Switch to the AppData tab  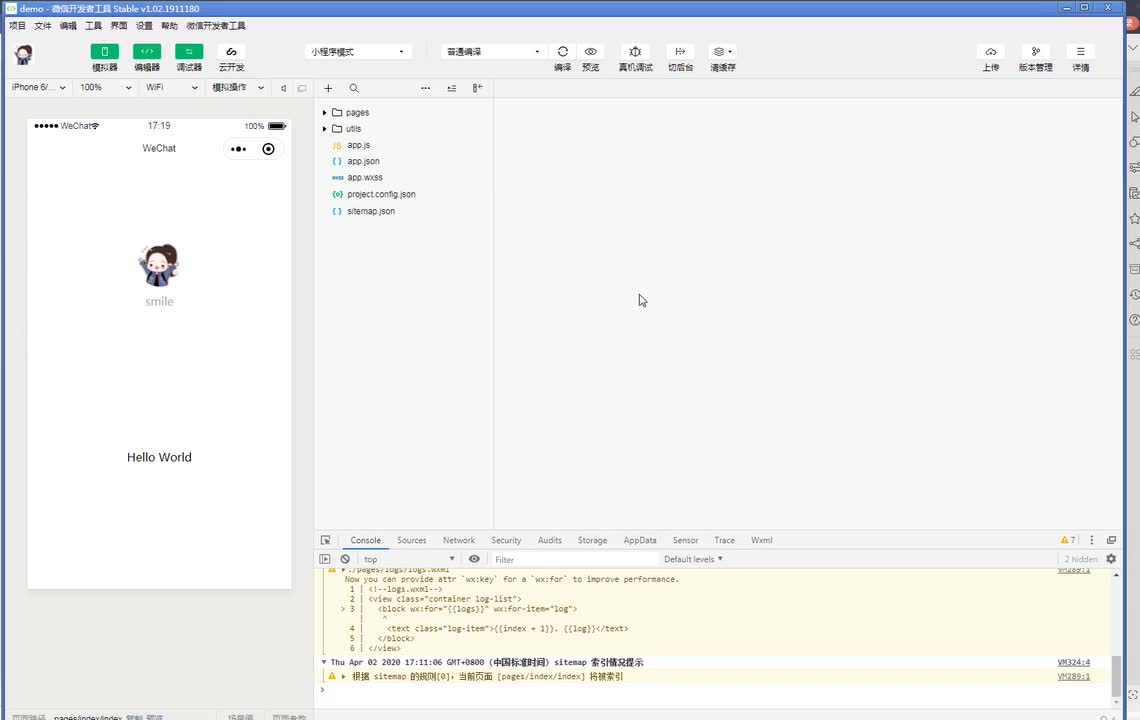pyautogui.click(x=640, y=540)
